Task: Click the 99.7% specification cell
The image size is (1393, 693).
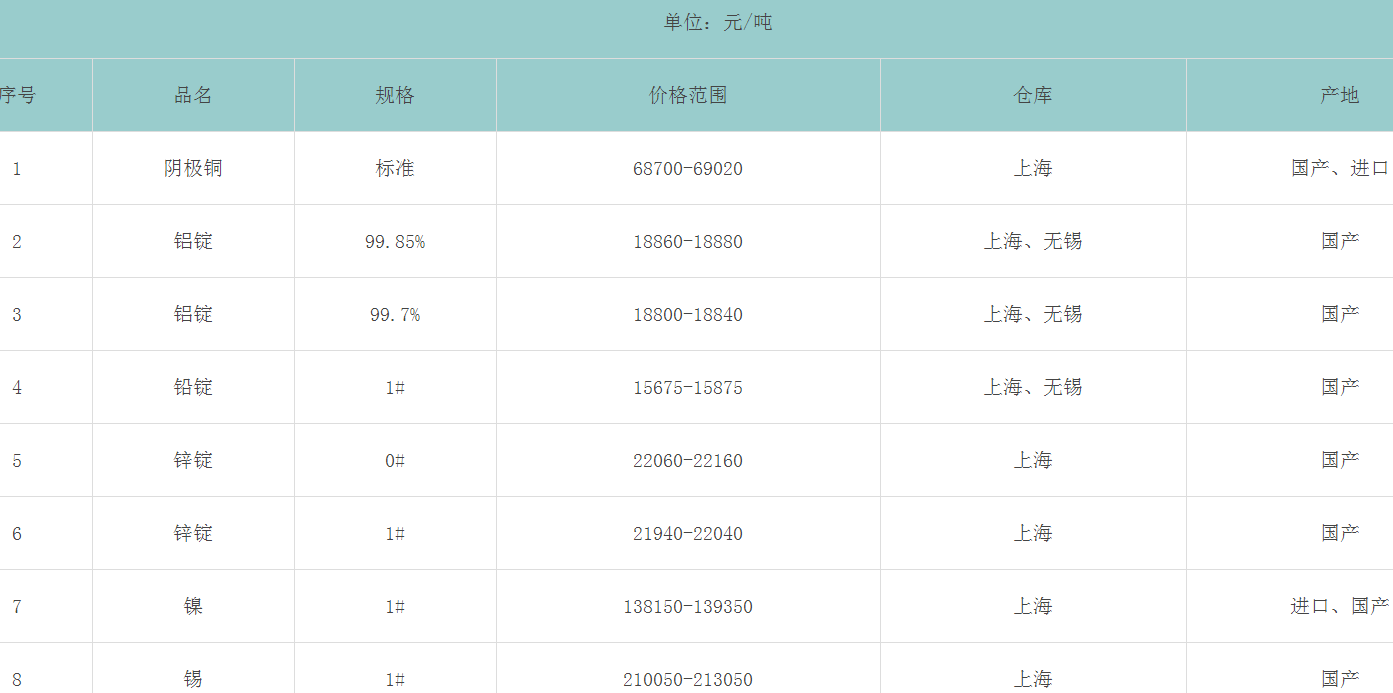Action: pyautogui.click(x=395, y=315)
